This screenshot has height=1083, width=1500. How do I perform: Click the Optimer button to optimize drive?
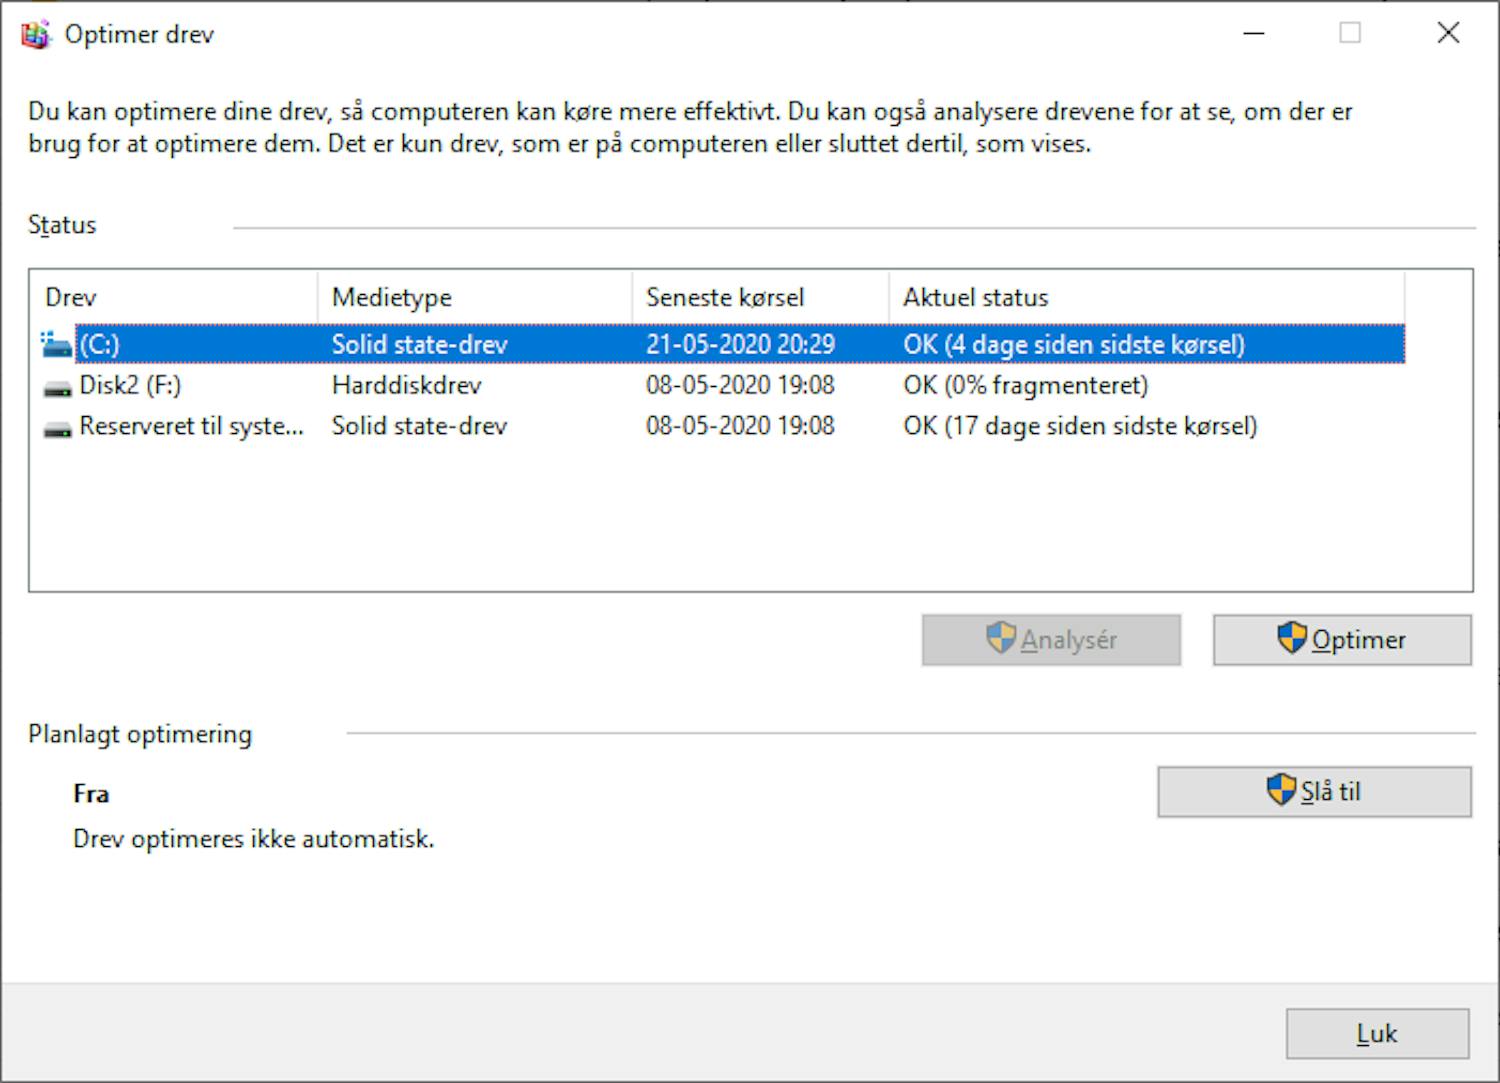[x=1340, y=639]
